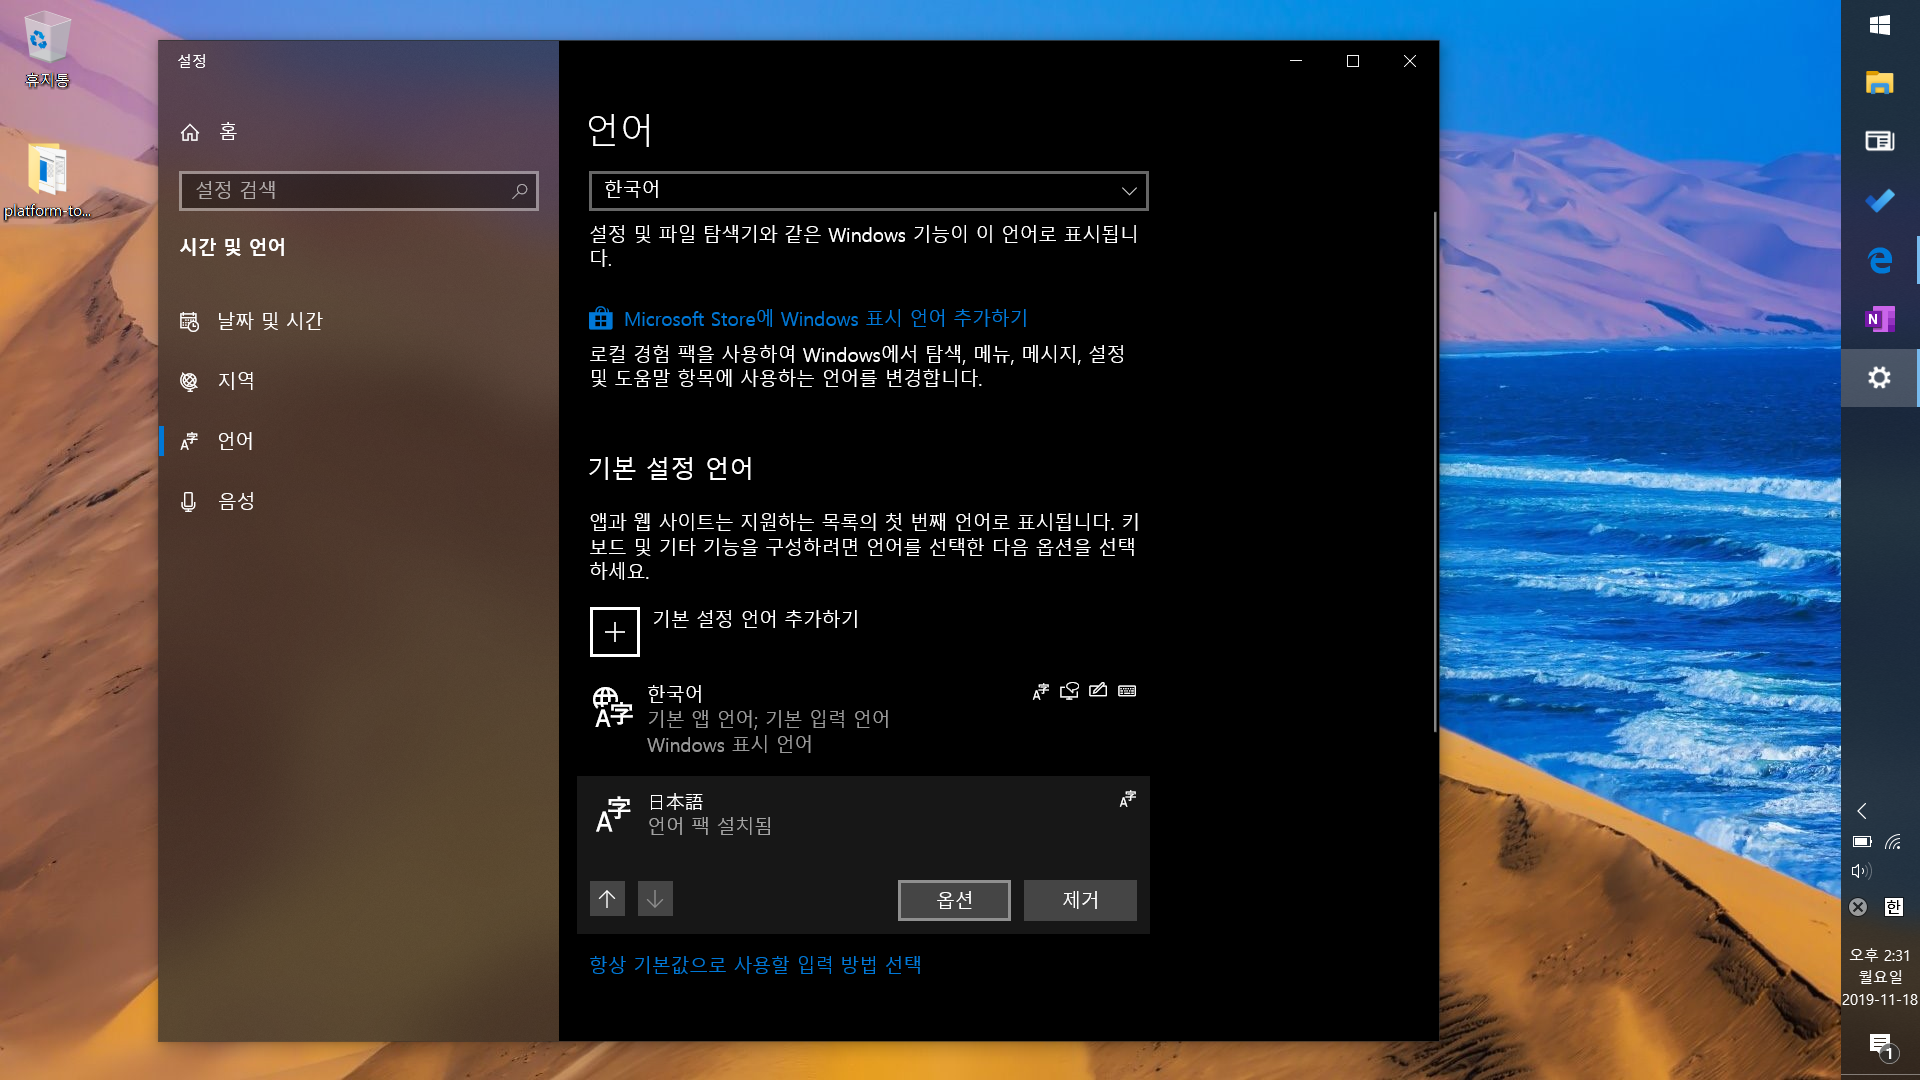Open the 지역 settings page
The width and height of the screenshot is (1920, 1080).
pos(236,381)
